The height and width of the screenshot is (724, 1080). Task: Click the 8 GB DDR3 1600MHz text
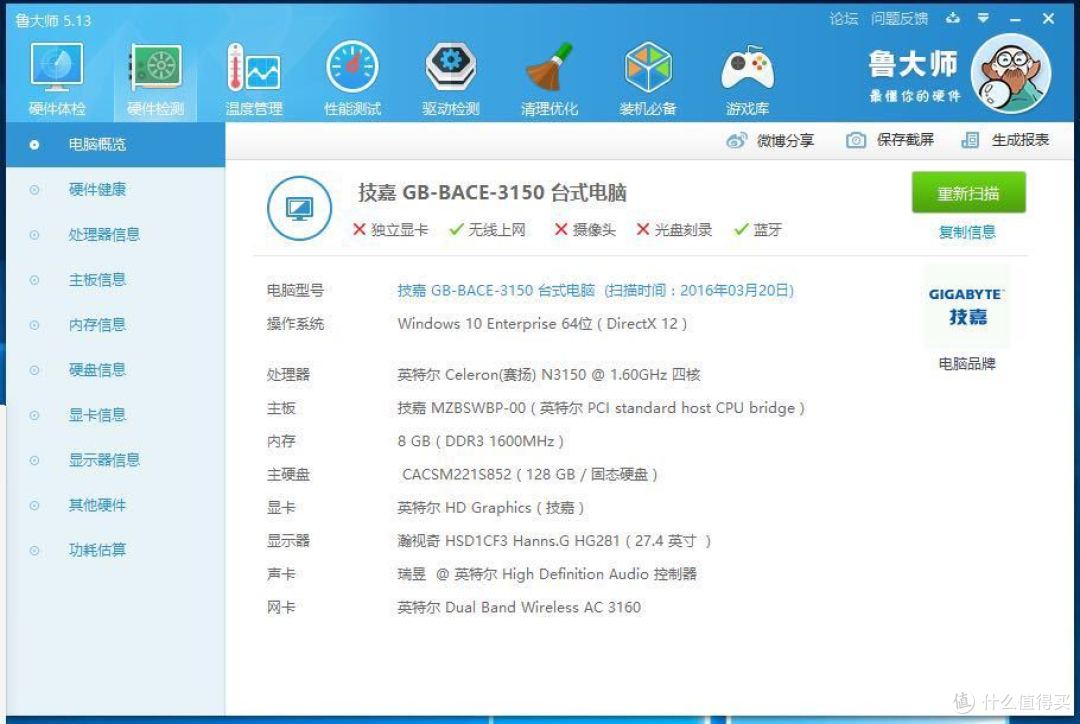pyautogui.click(x=481, y=441)
